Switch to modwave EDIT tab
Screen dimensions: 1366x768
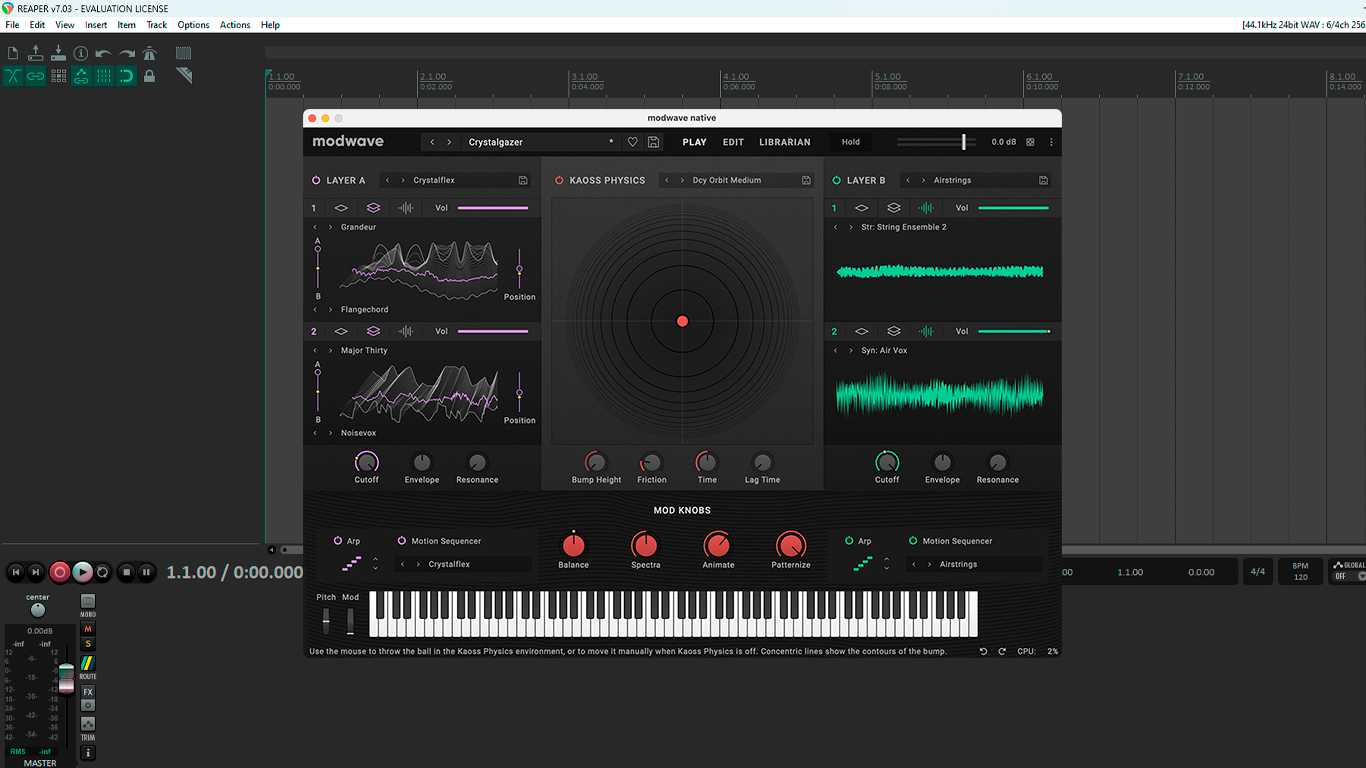click(733, 142)
